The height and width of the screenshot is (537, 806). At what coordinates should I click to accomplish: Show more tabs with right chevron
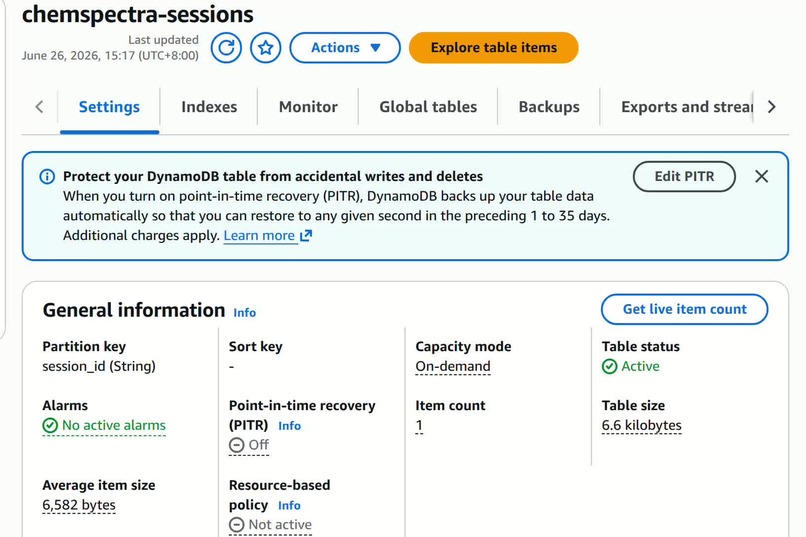(771, 107)
